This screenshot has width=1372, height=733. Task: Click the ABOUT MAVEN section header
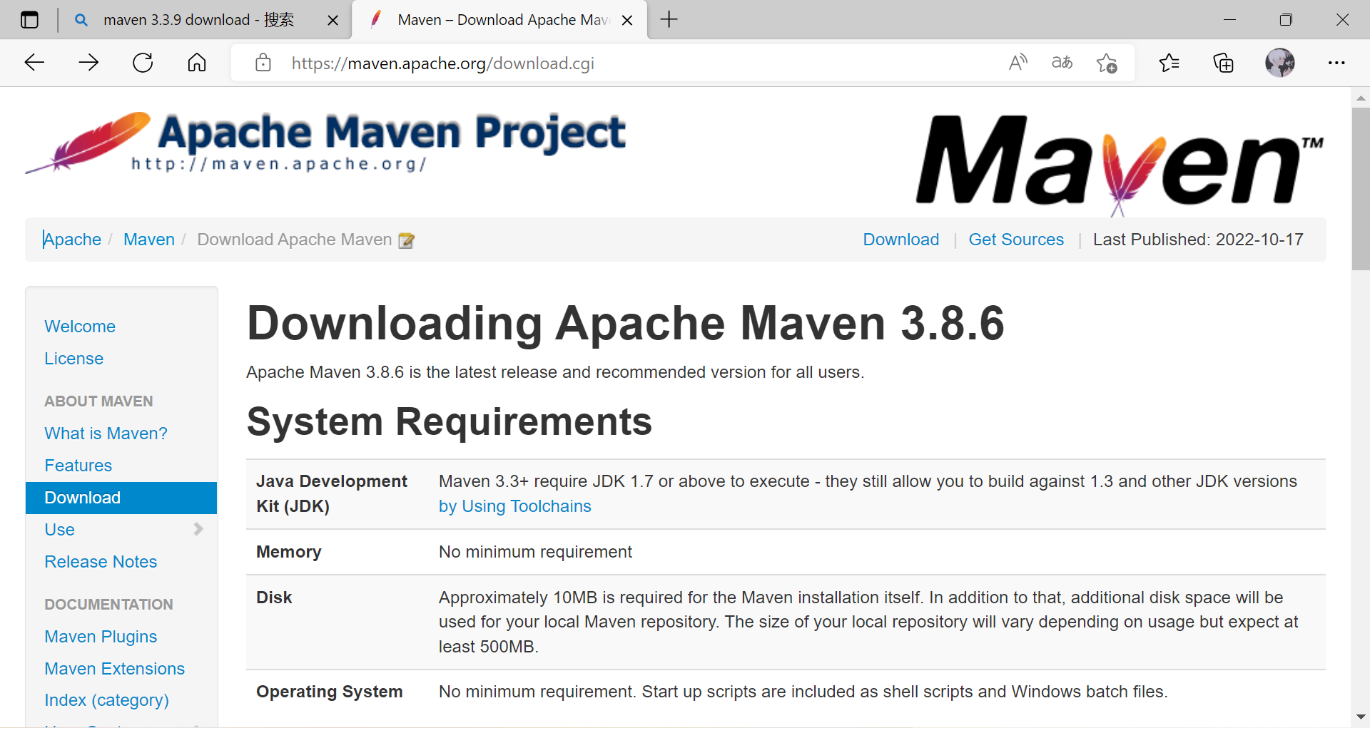click(x=99, y=401)
